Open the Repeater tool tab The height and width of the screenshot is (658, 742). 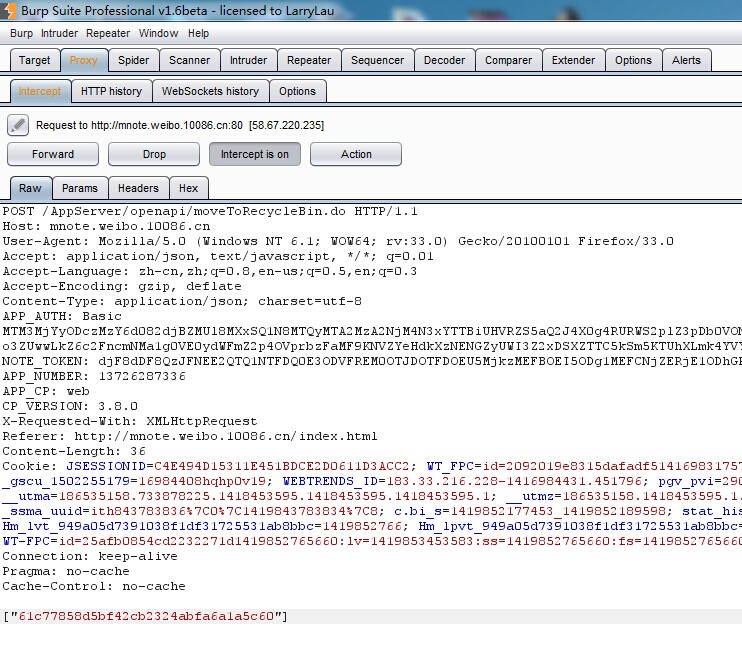[x=309, y=61]
